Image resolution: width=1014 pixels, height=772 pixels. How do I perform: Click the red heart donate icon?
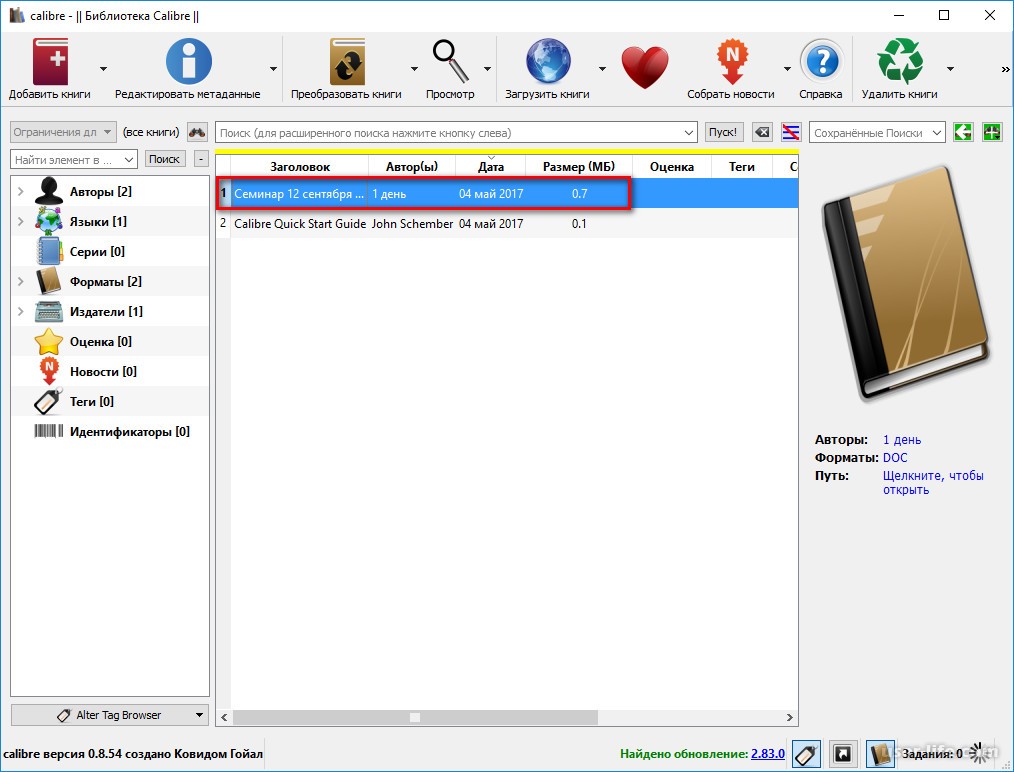pos(645,67)
